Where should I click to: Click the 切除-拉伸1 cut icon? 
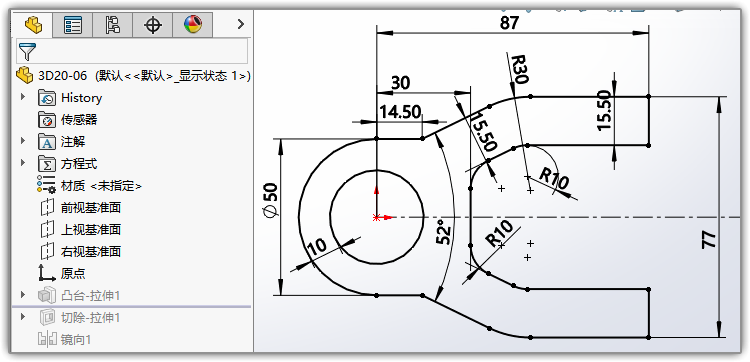point(46,317)
